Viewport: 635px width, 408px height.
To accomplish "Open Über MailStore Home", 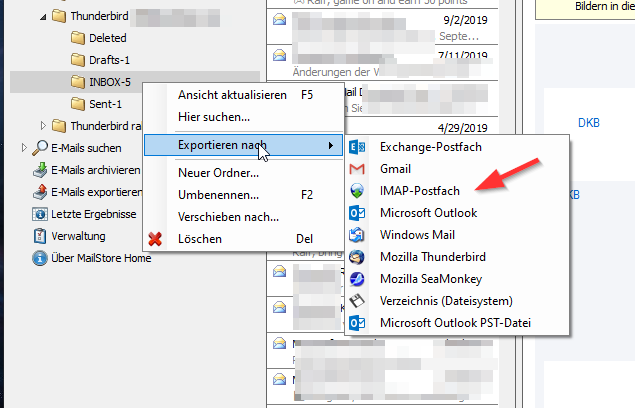I will tap(101, 258).
